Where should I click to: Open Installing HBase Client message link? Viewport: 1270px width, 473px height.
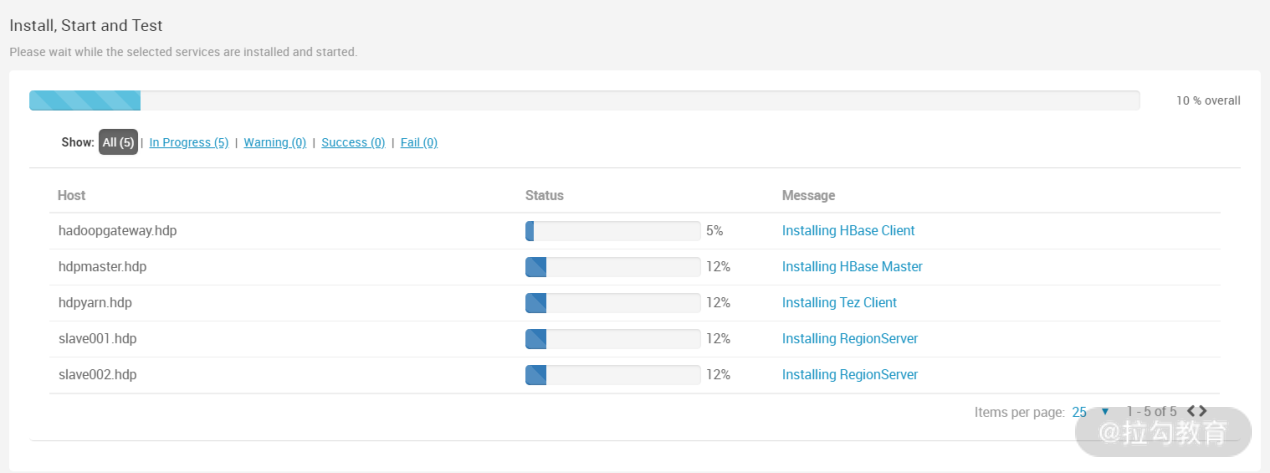(848, 231)
